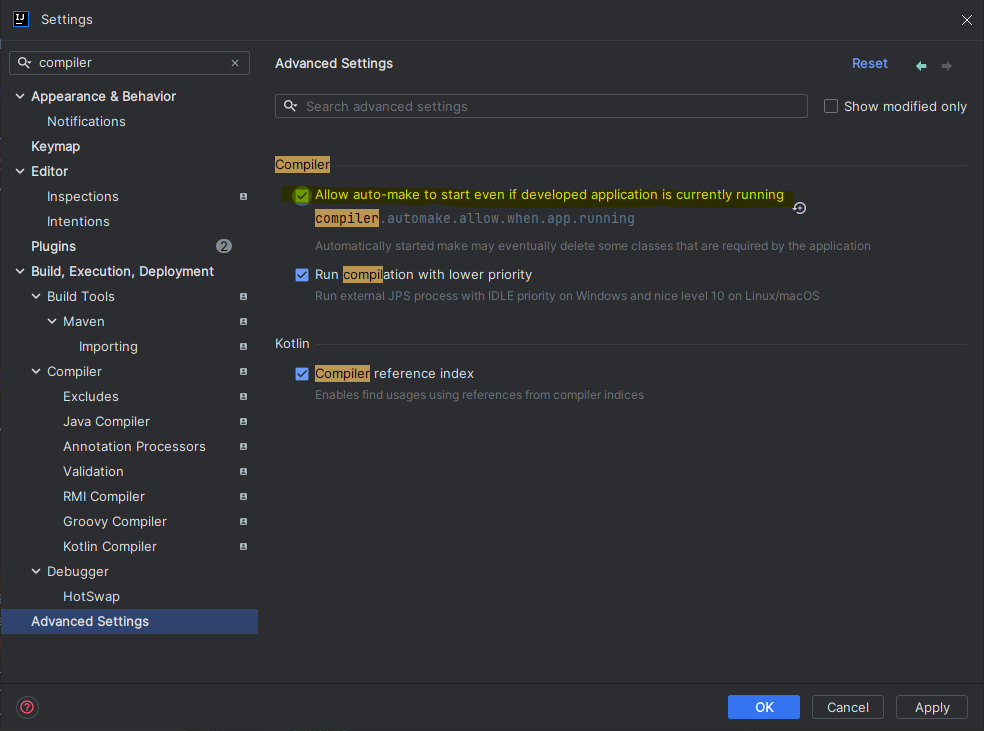The width and height of the screenshot is (984, 731).
Task: Click the Kotlin section heading
Action: click(292, 343)
